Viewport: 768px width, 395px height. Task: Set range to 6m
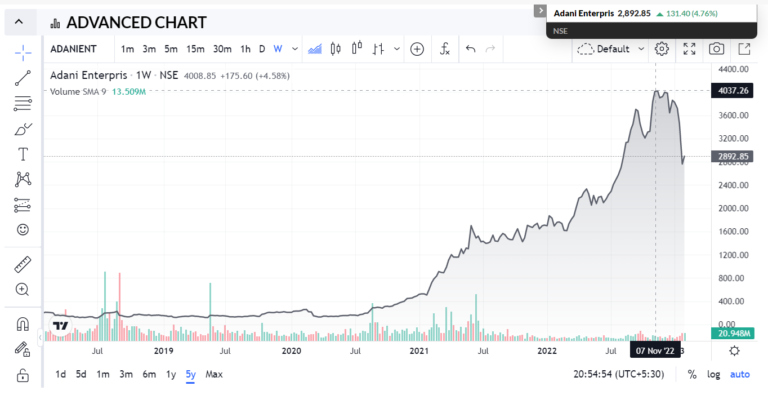(x=149, y=374)
